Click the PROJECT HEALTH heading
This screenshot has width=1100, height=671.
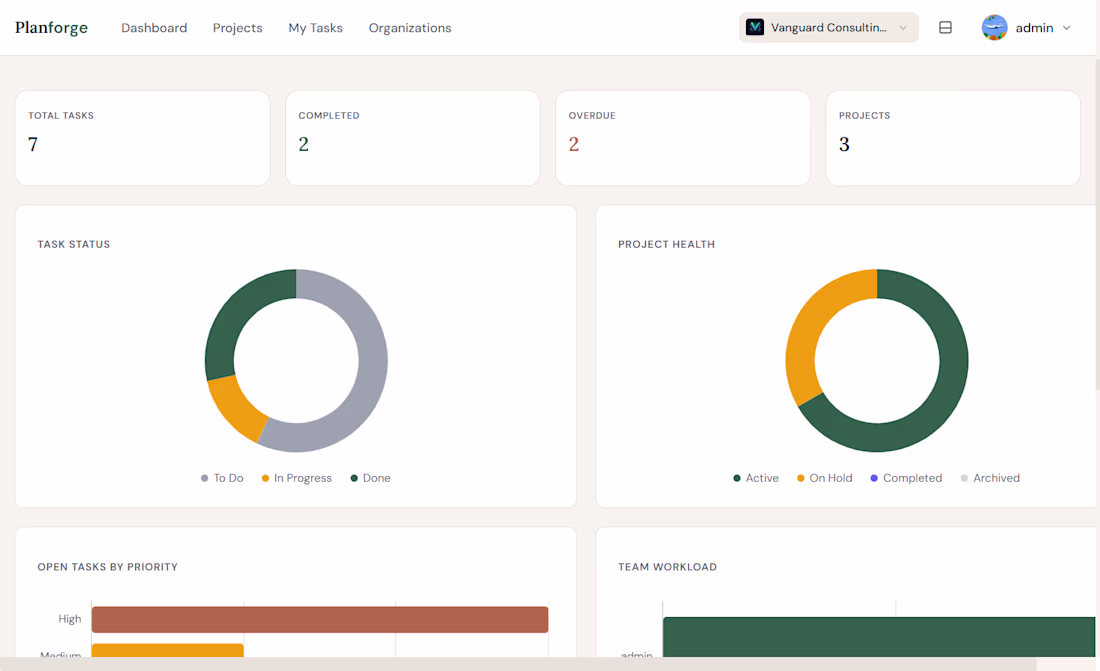[666, 244]
